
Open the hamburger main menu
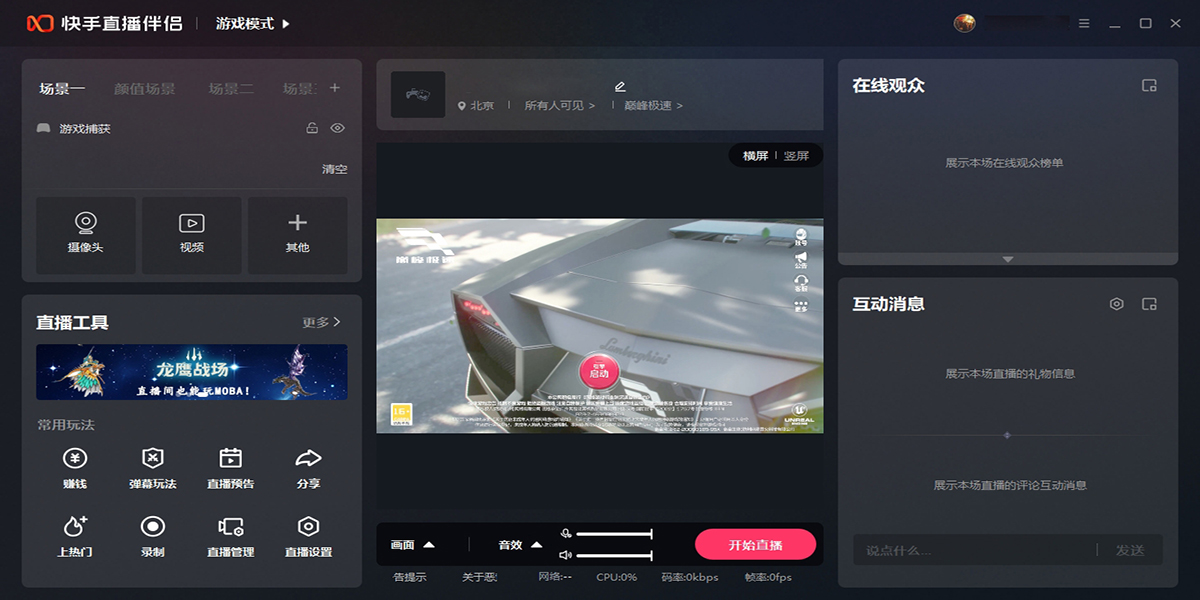click(x=1085, y=23)
